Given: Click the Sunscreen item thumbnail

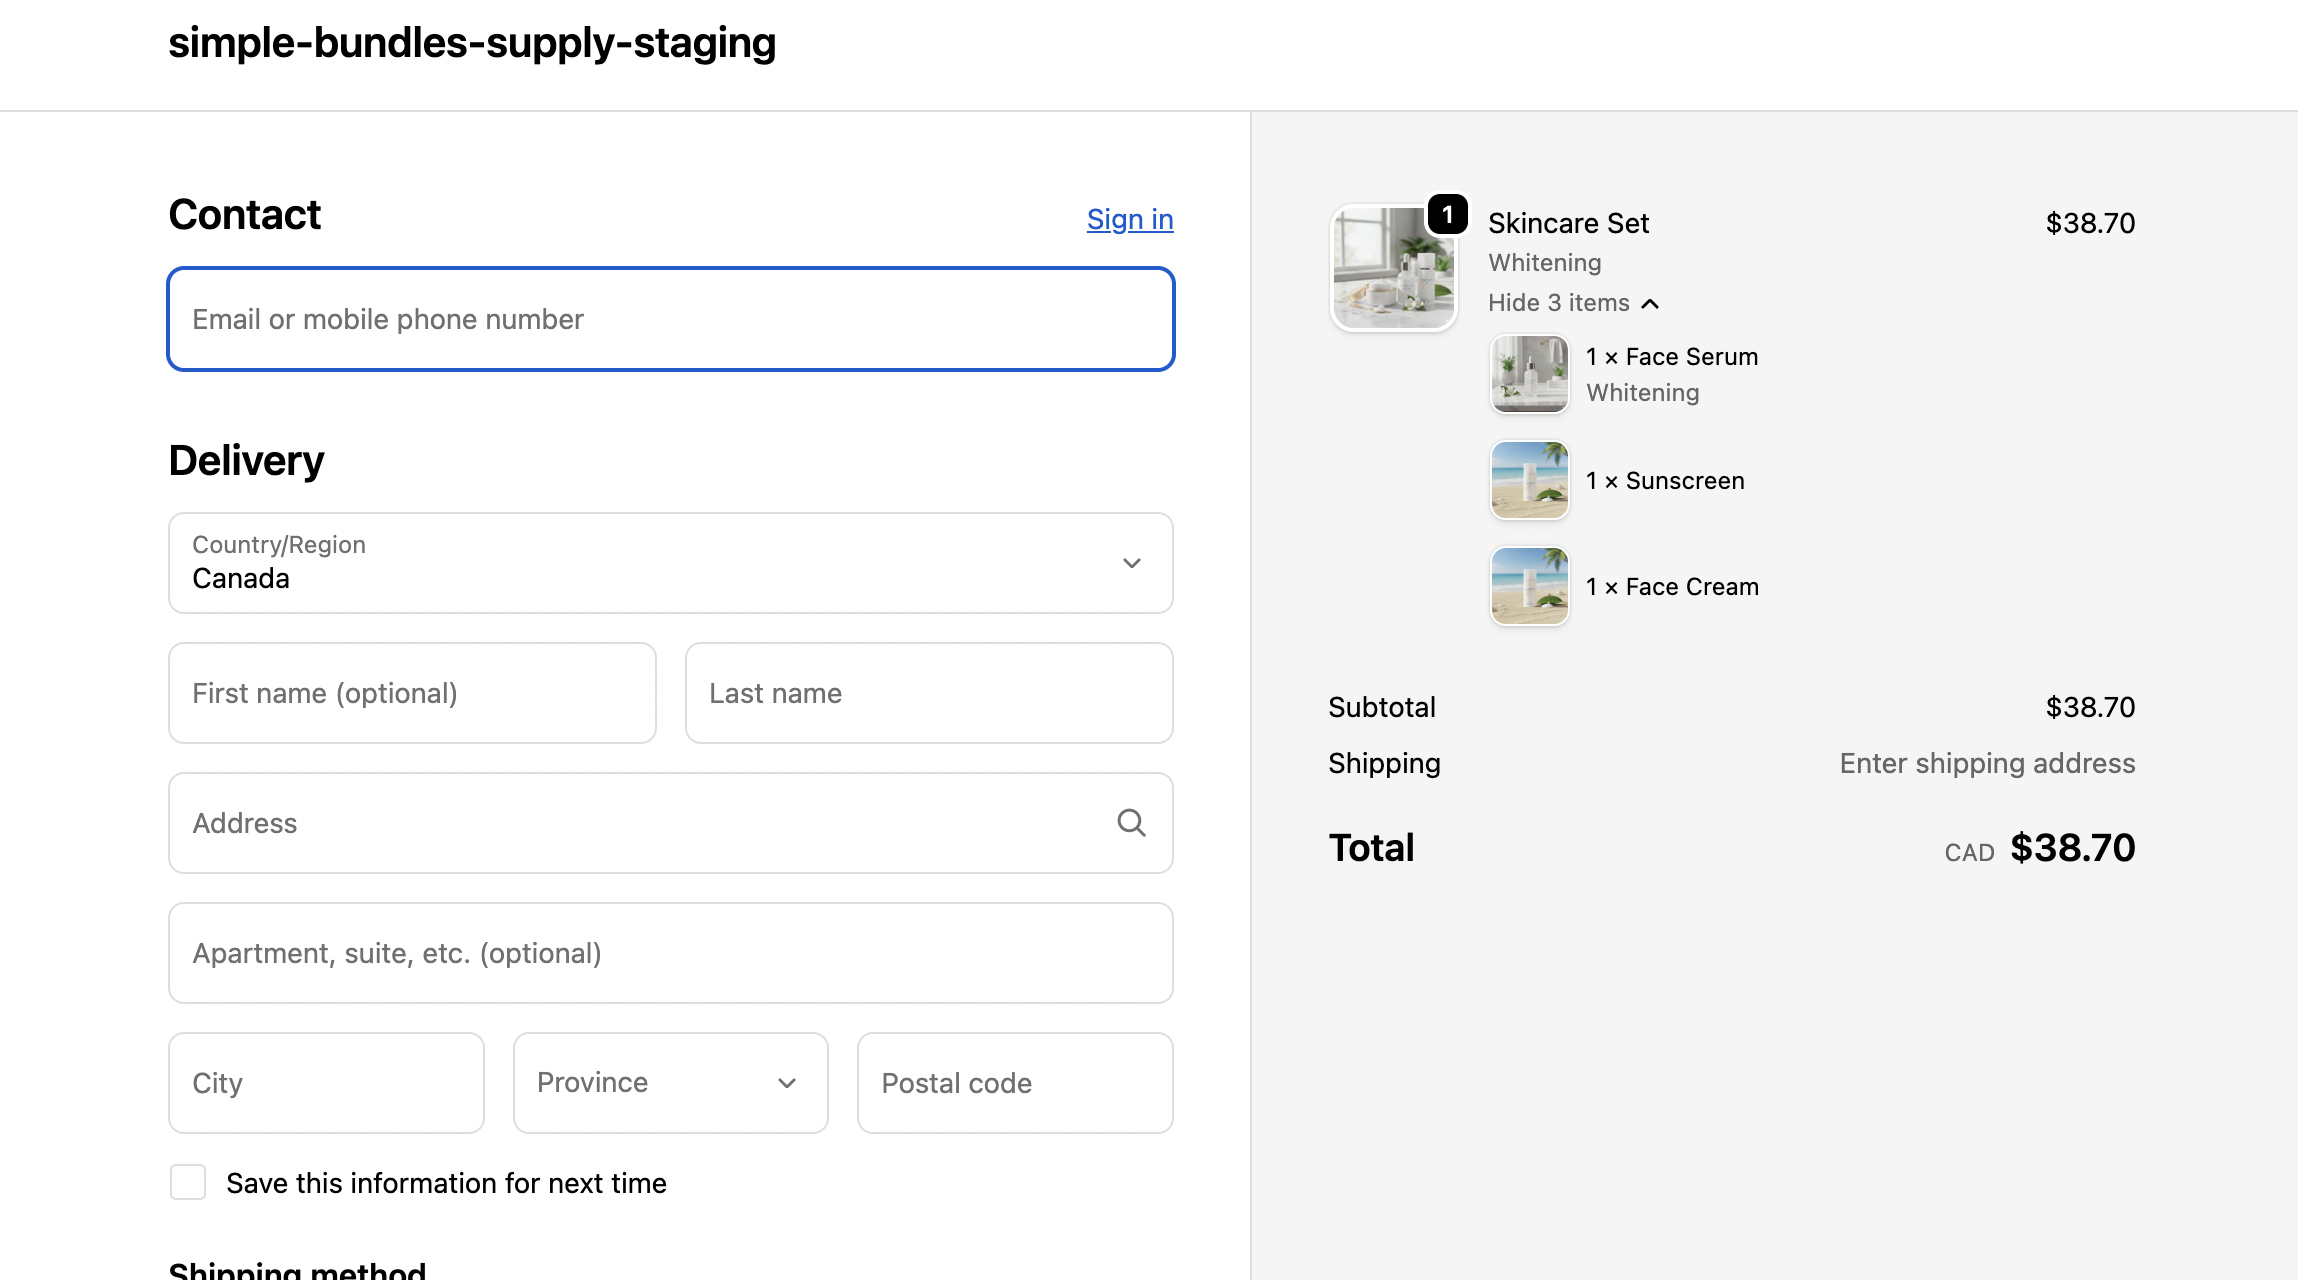Looking at the screenshot, I should click(1529, 481).
